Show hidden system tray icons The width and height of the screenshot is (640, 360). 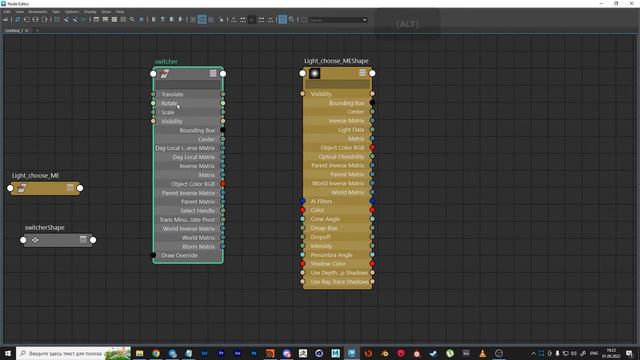pos(533,353)
